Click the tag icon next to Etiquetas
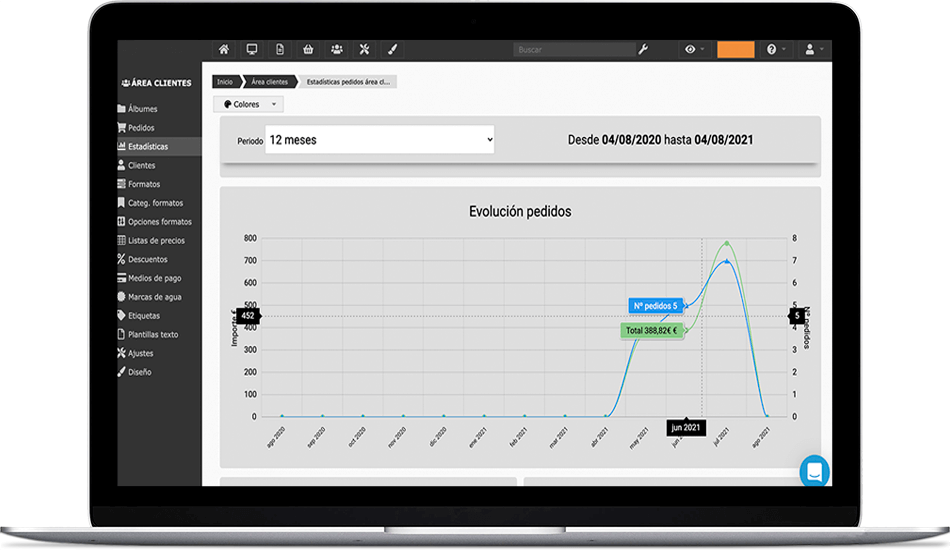950x551 pixels. tap(121, 315)
